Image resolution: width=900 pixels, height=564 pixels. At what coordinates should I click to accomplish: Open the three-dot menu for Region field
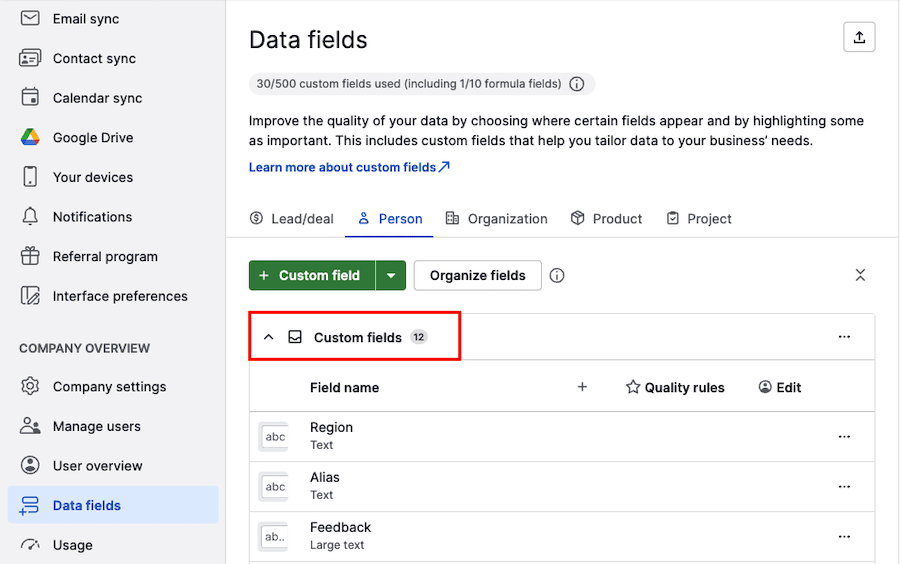pyautogui.click(x=844, y=437)
